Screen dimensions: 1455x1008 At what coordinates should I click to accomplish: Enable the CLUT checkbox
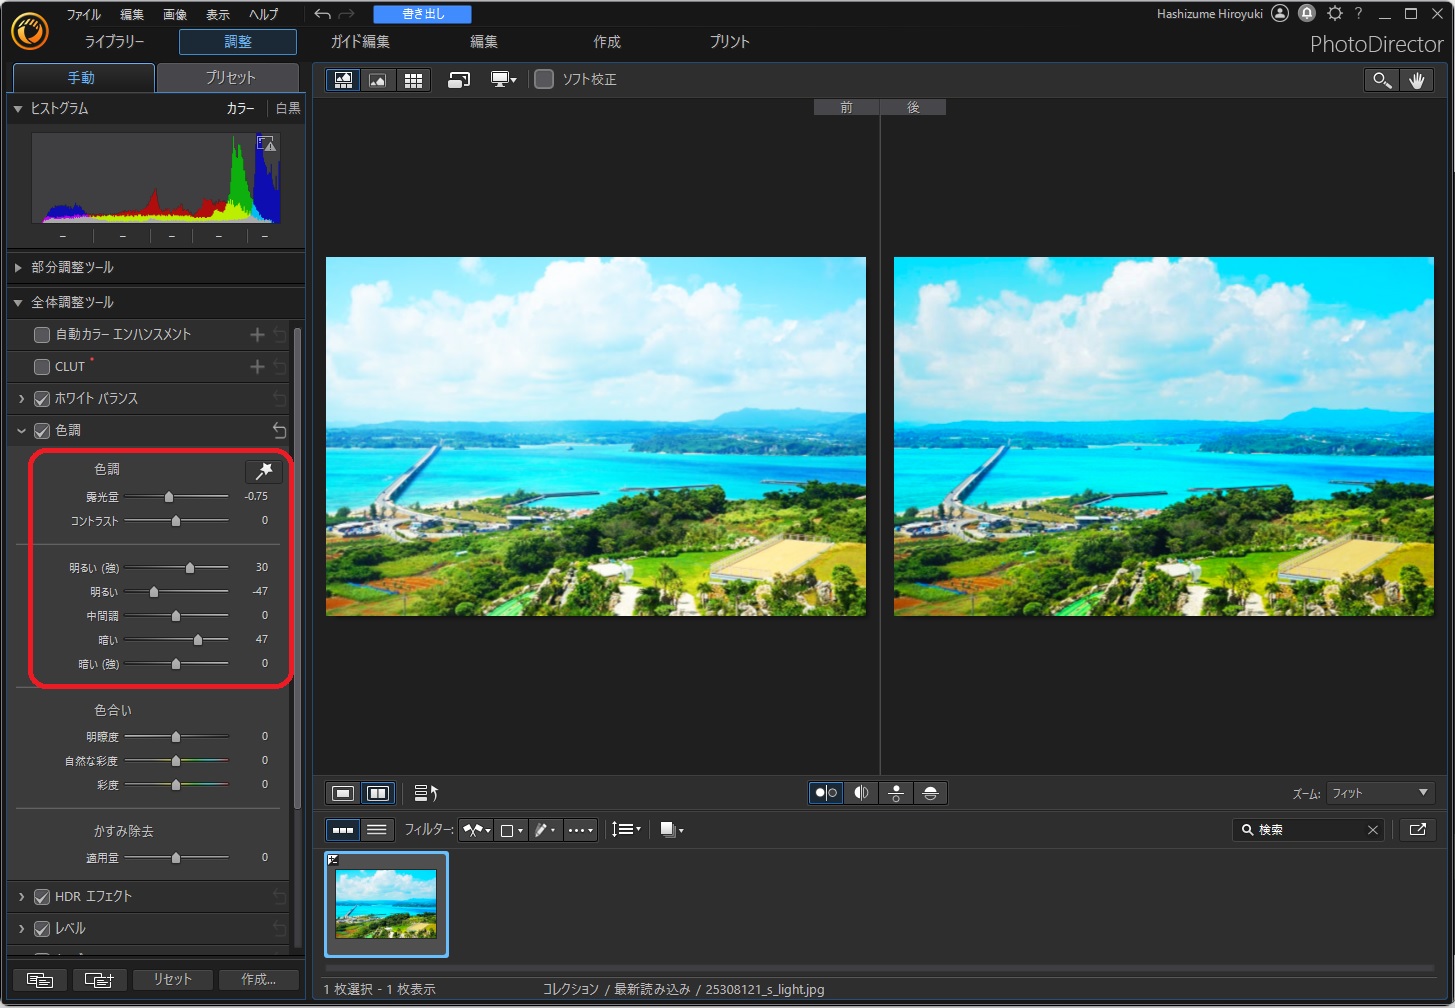point(42,367)
